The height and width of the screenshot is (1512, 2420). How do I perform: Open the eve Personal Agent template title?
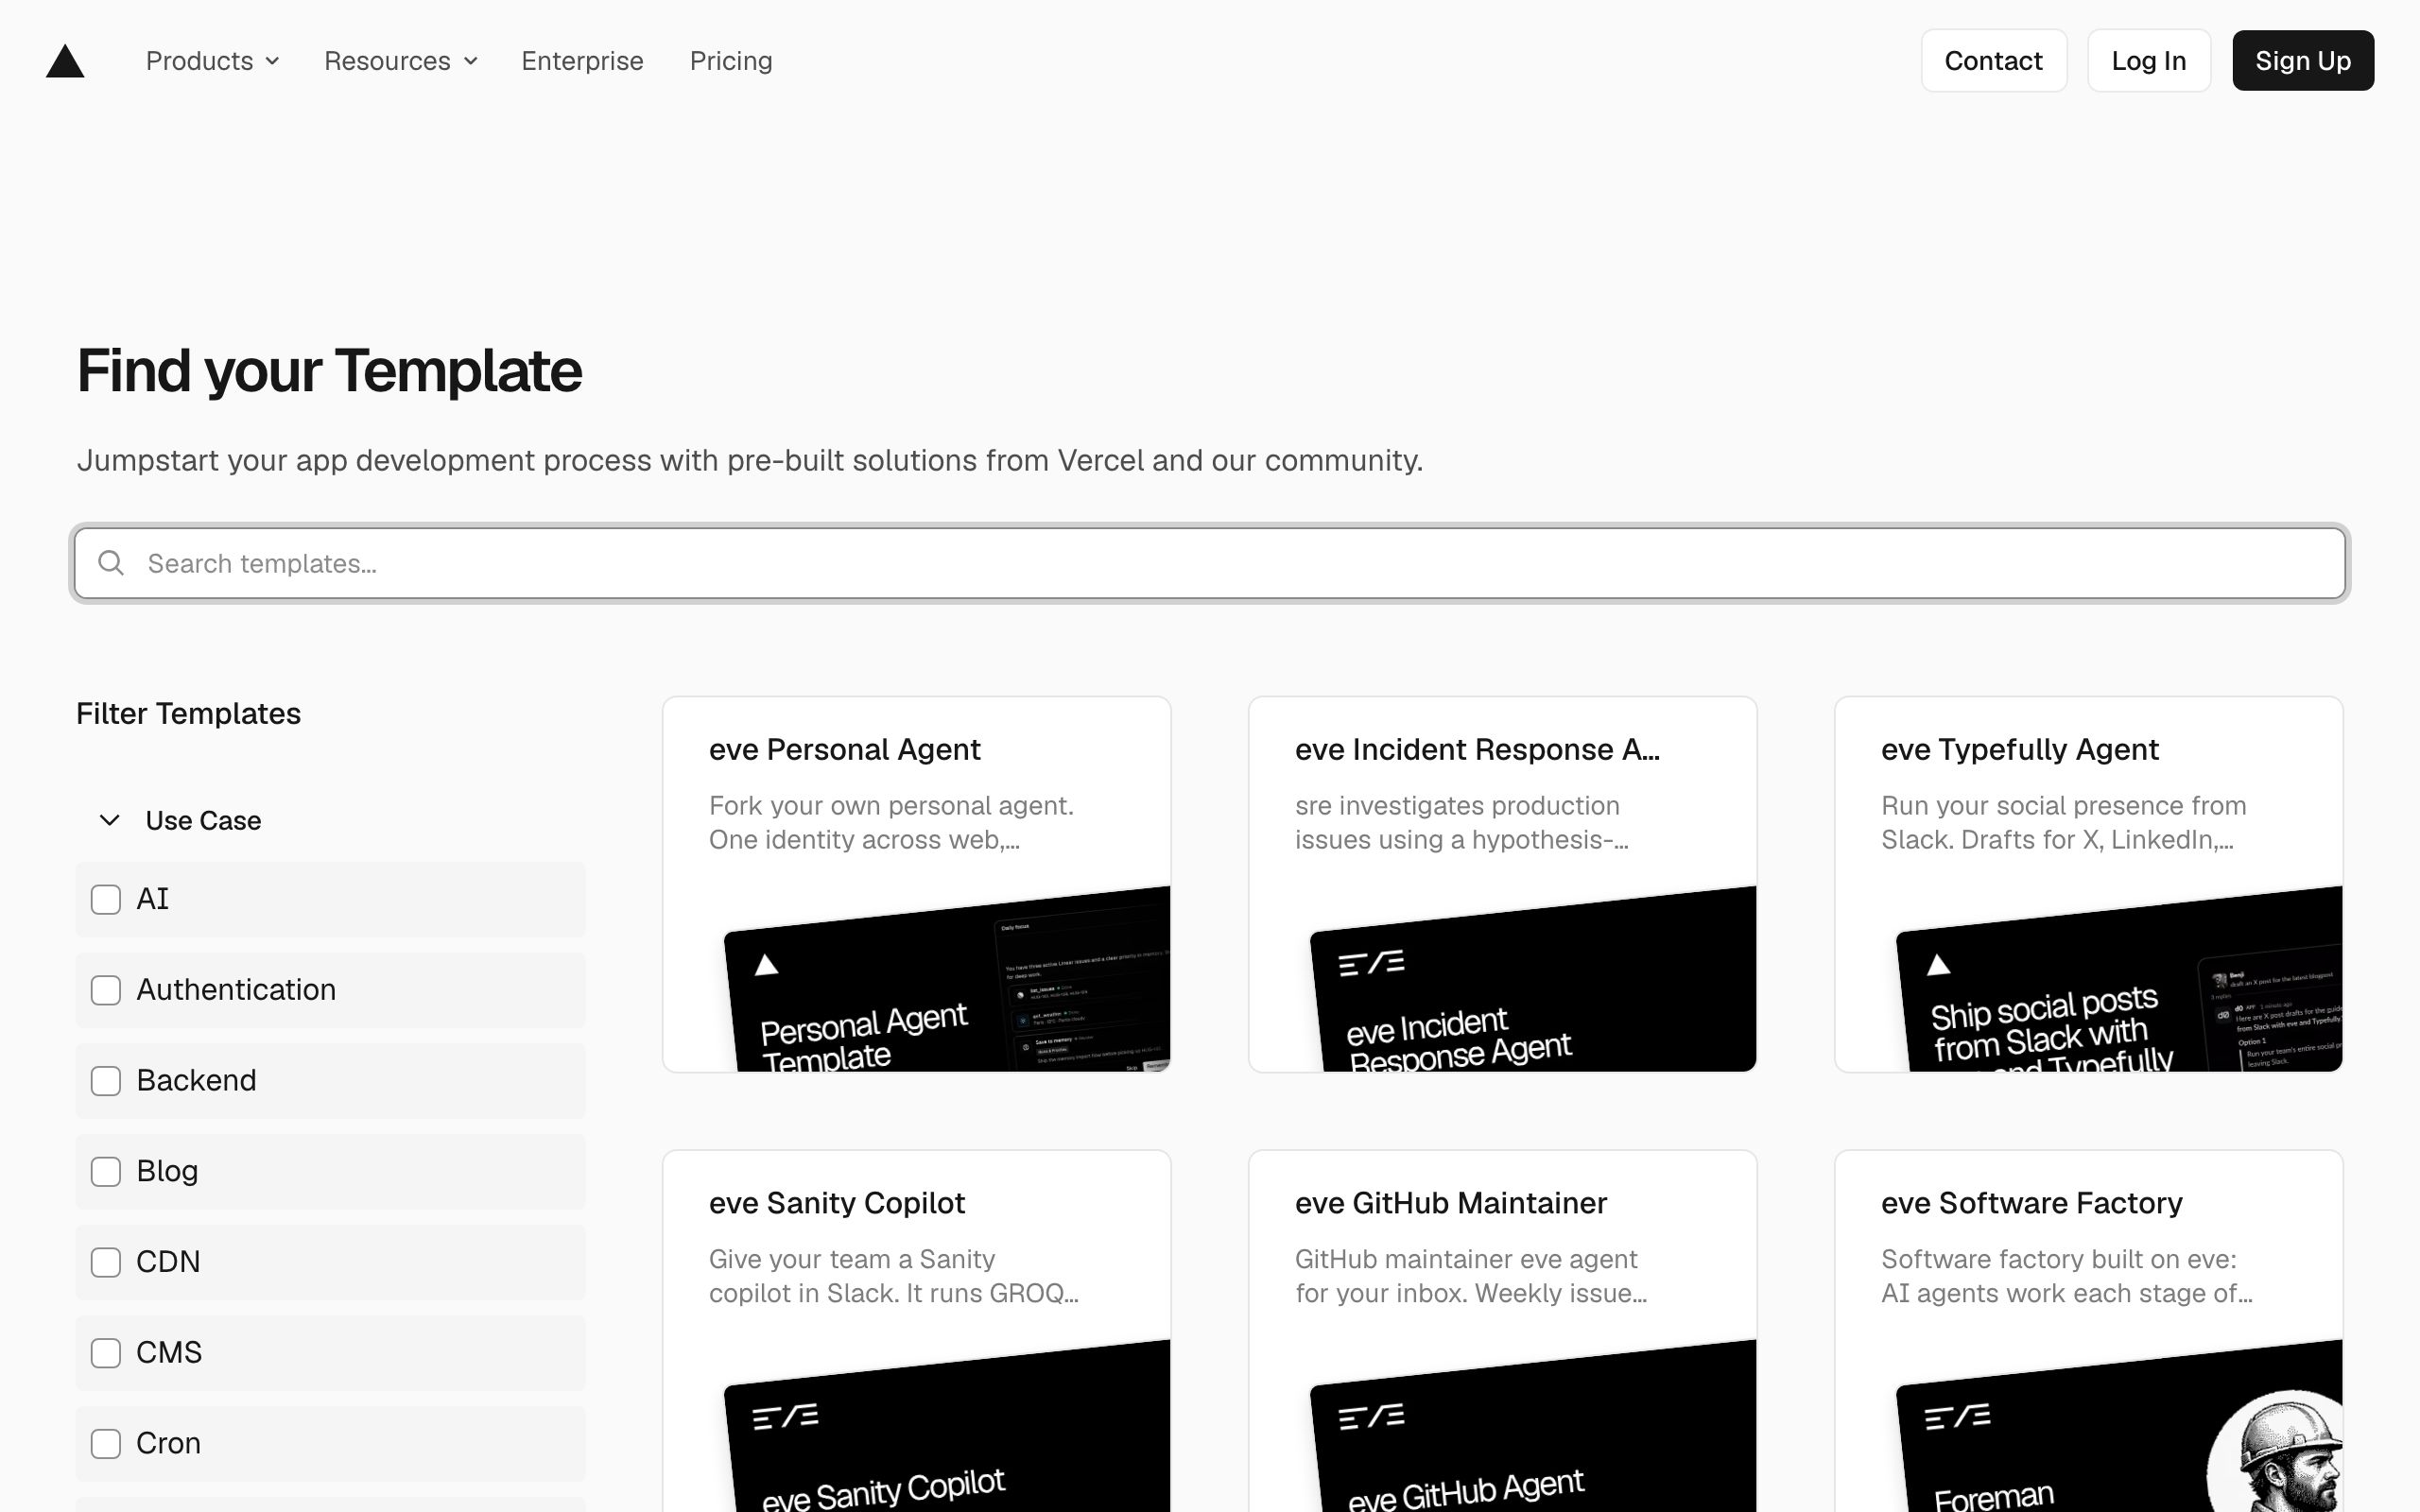[x=844, y=749]
